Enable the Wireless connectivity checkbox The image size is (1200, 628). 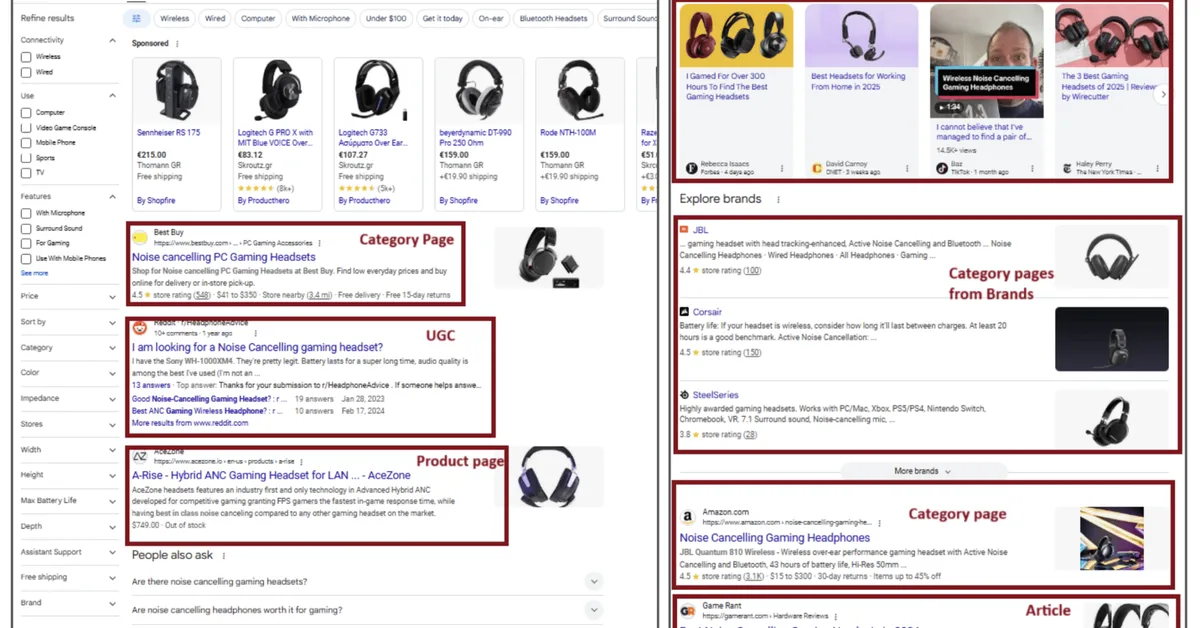coord(25,57)
